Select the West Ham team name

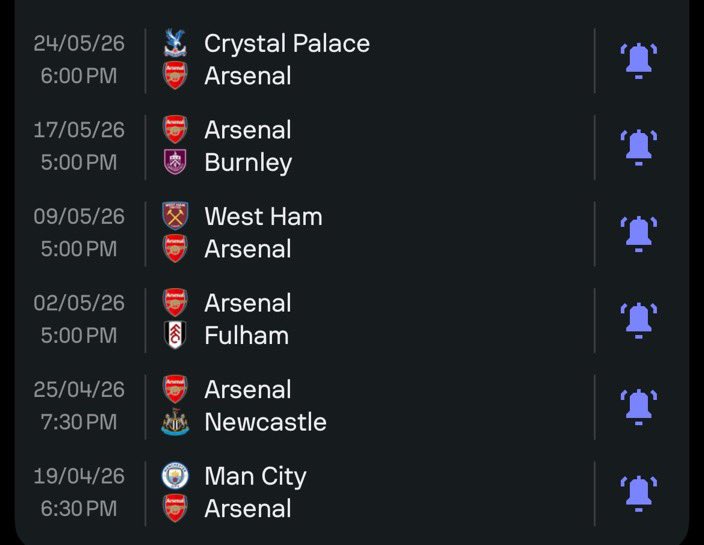pos(263,216)
